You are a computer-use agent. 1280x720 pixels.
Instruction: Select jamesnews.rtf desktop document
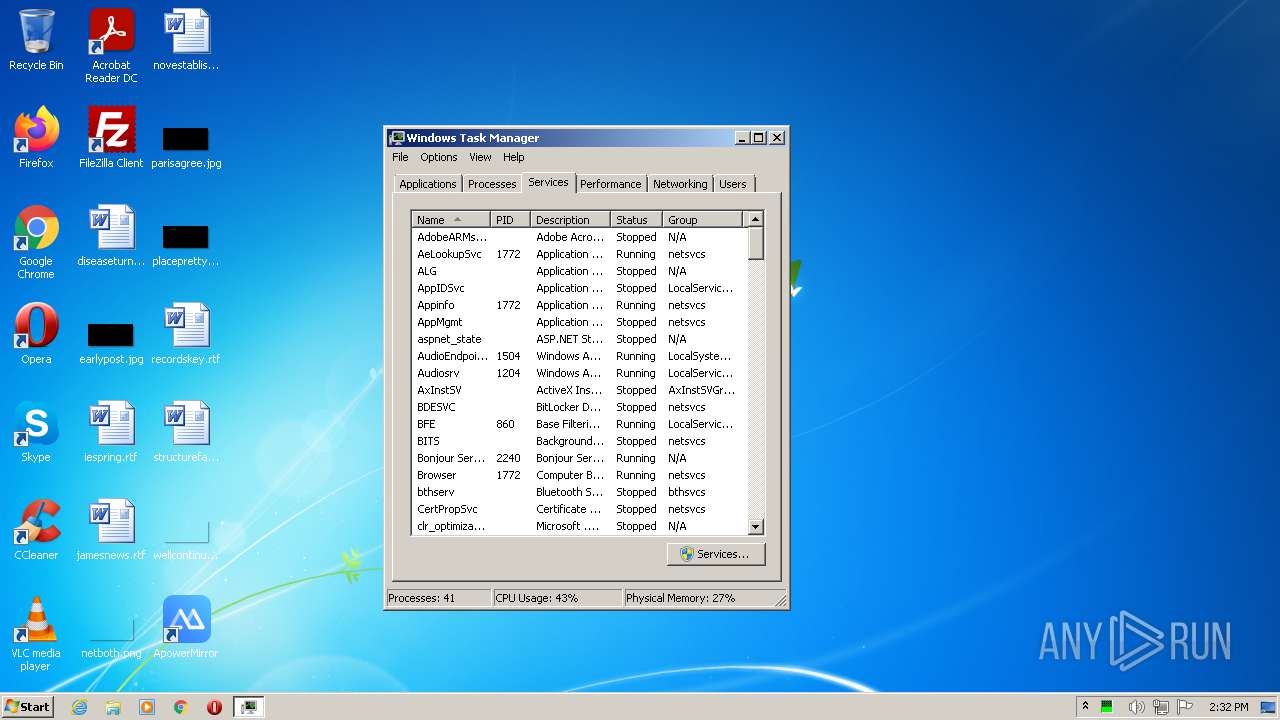(111, 530)
